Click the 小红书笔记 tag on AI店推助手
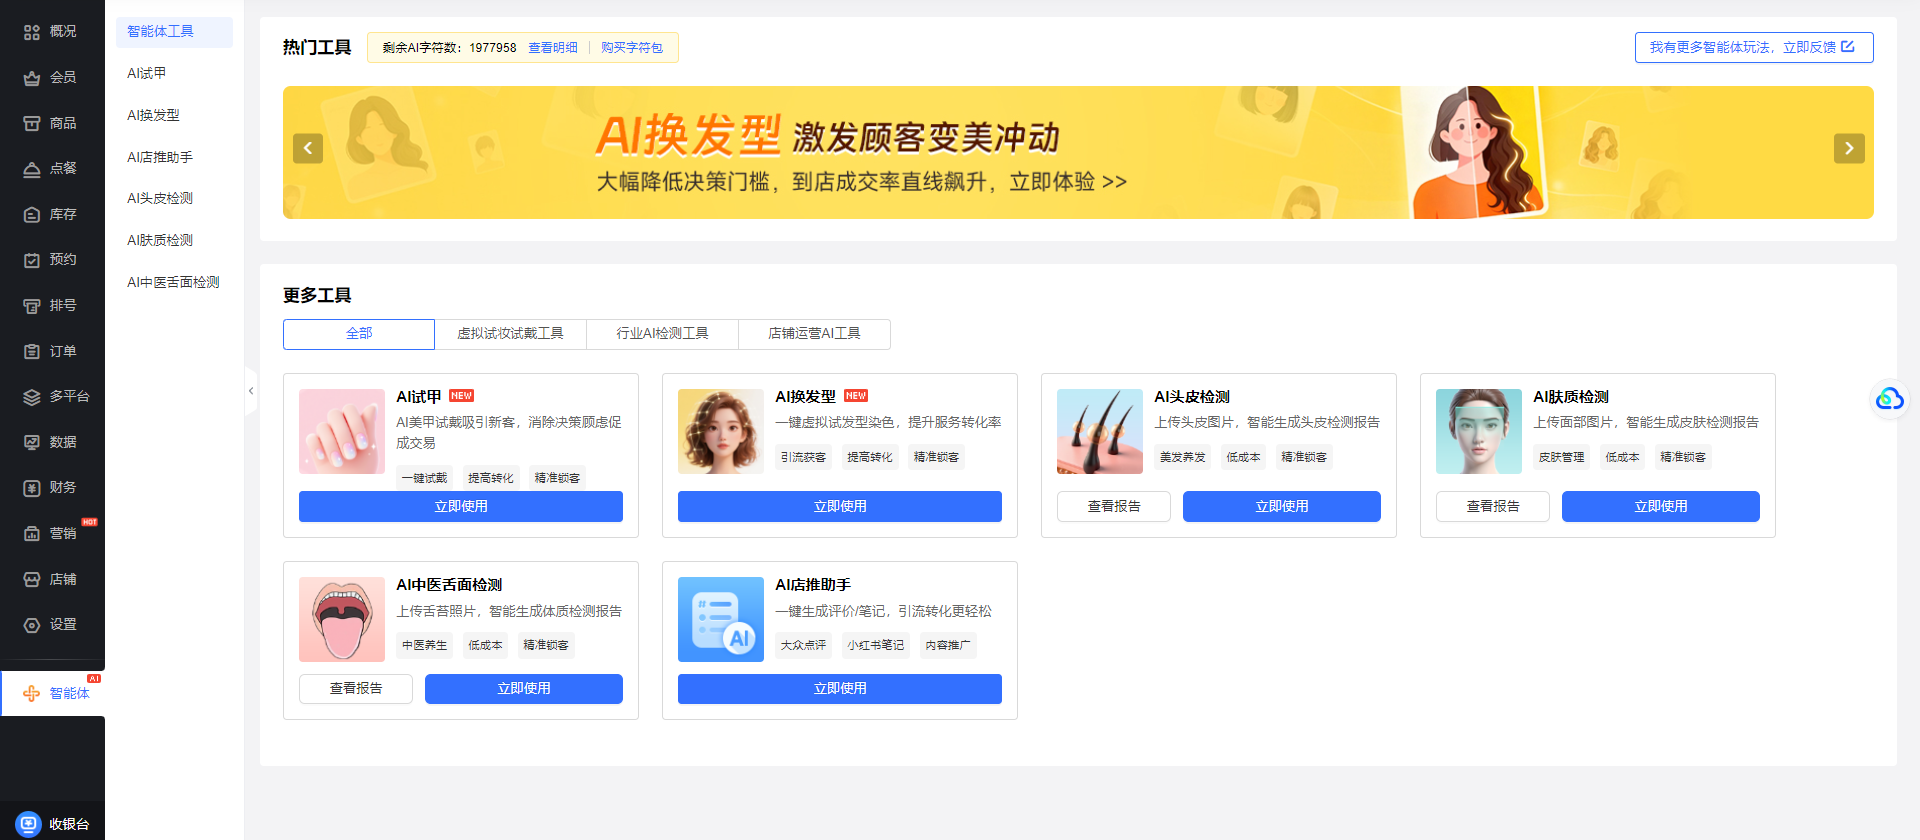Viewport: 1920px width, 840px height. coord(876,646)
